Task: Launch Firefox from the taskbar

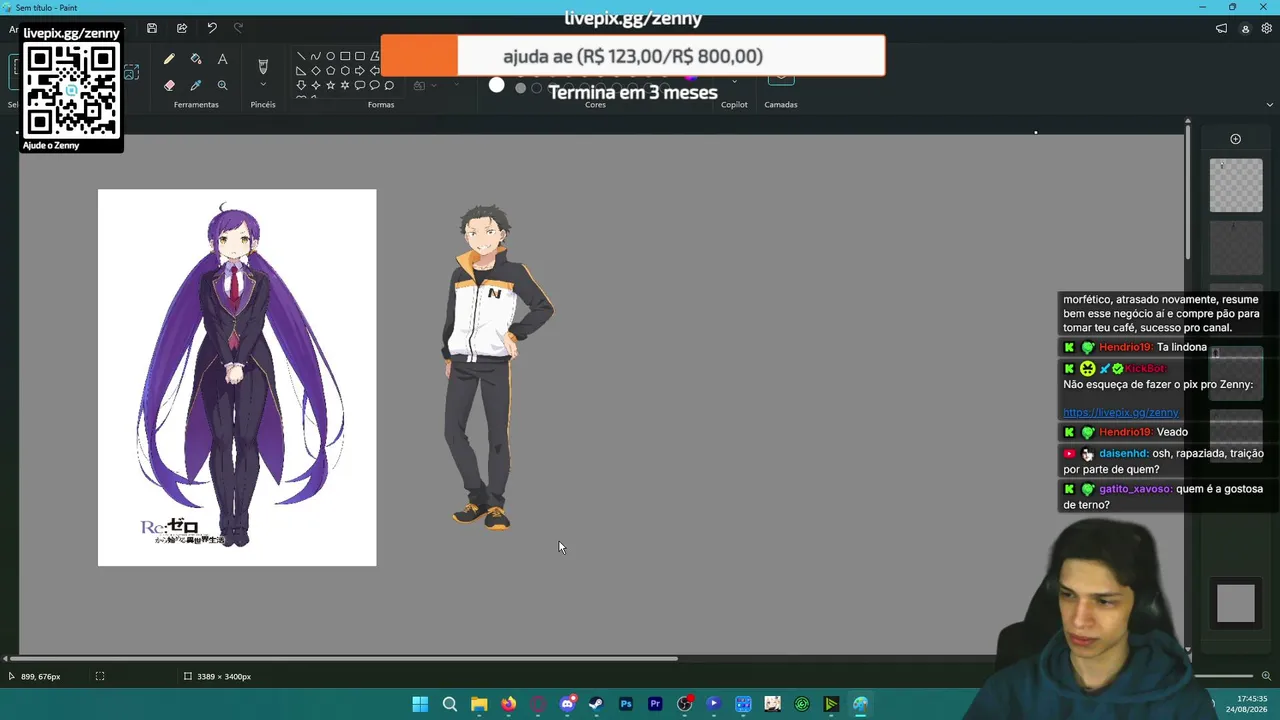Action: pos(509,704)
